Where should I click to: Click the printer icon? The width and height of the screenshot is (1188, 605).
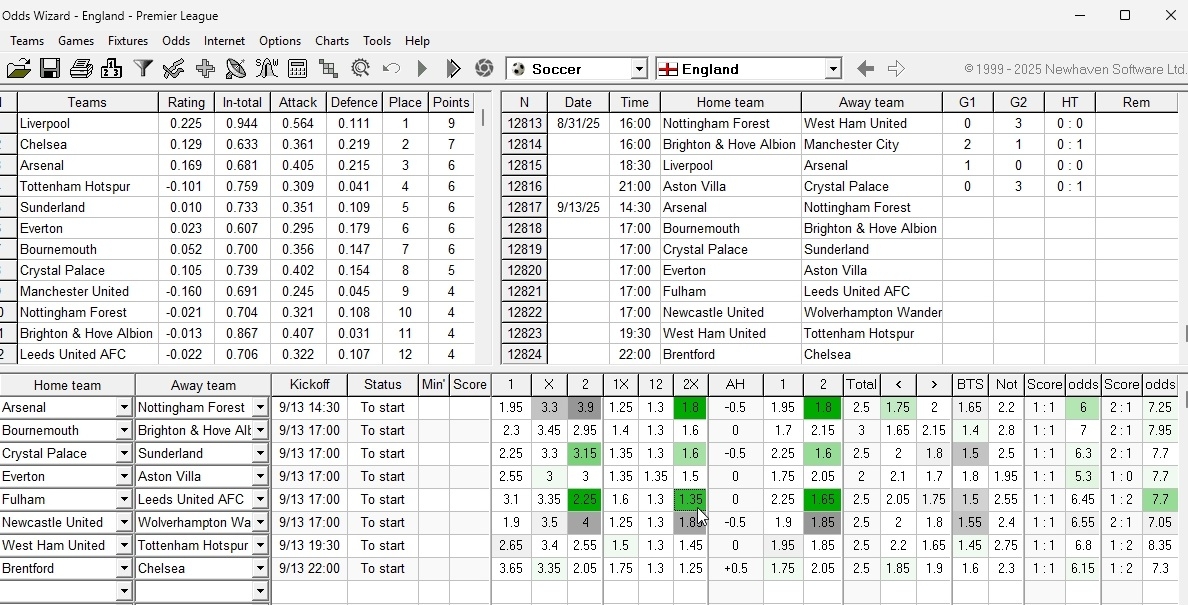[81, 69]
